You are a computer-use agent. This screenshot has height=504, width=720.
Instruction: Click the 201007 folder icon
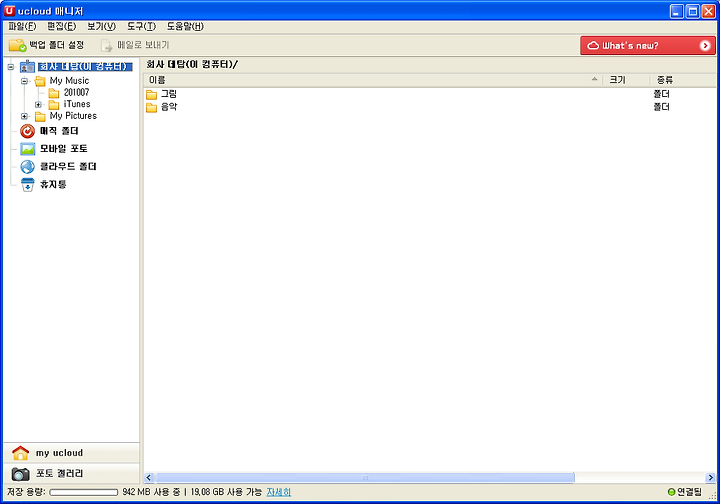pyautogui.click(x=54, y=93)
